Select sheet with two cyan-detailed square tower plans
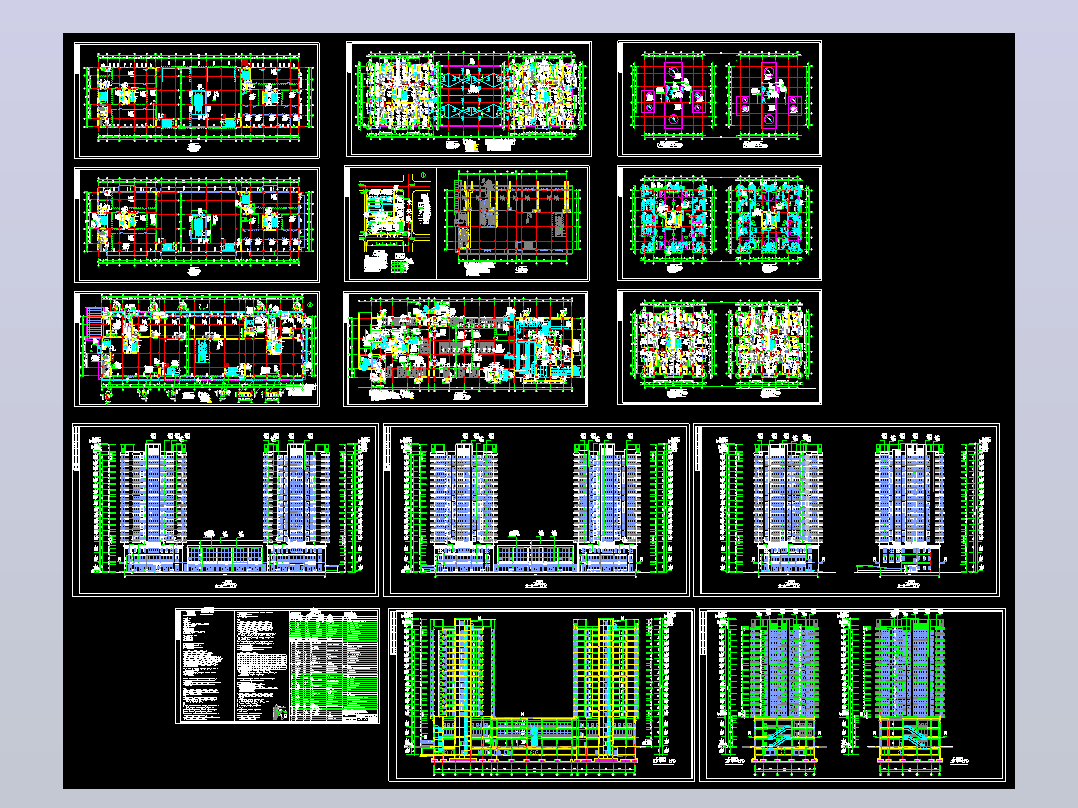Screen dimensions: 1078x808 click(719, 223)
